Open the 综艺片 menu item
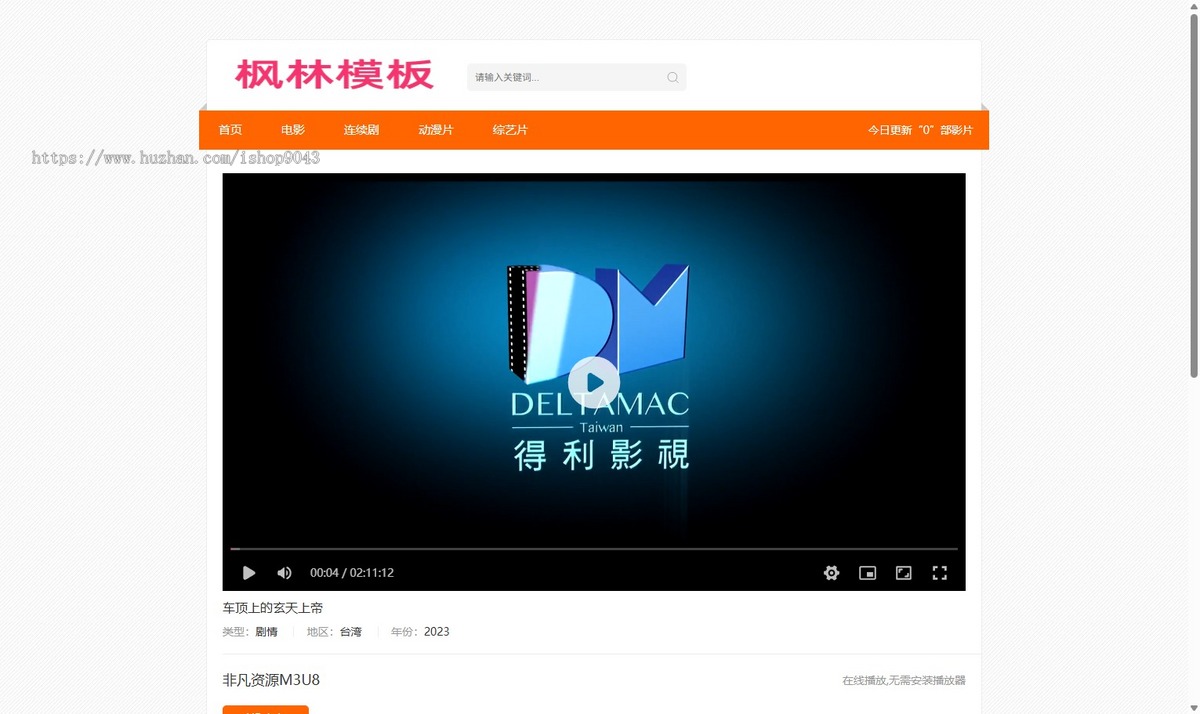 (x=510, y=130)
